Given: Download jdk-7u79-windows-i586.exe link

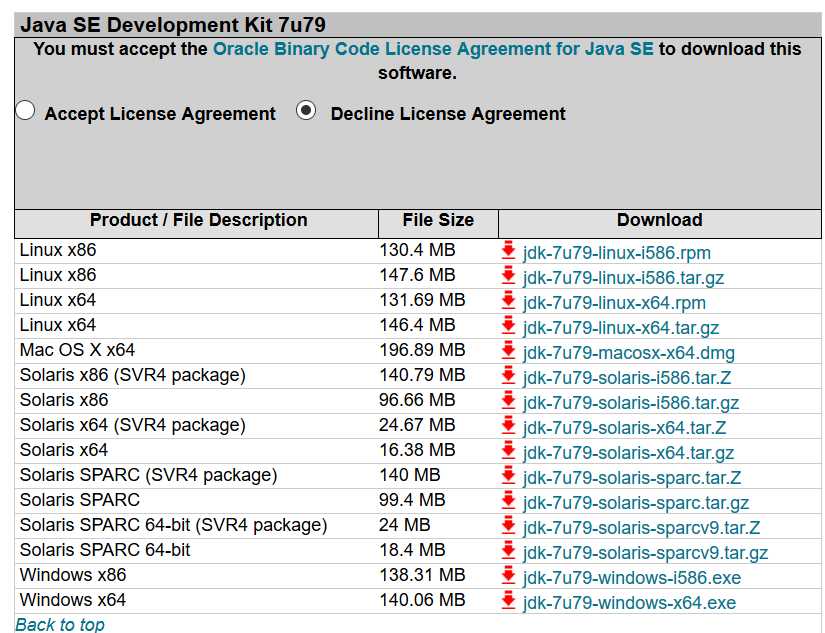Looking at the screenshot, I should pos(632,578).
